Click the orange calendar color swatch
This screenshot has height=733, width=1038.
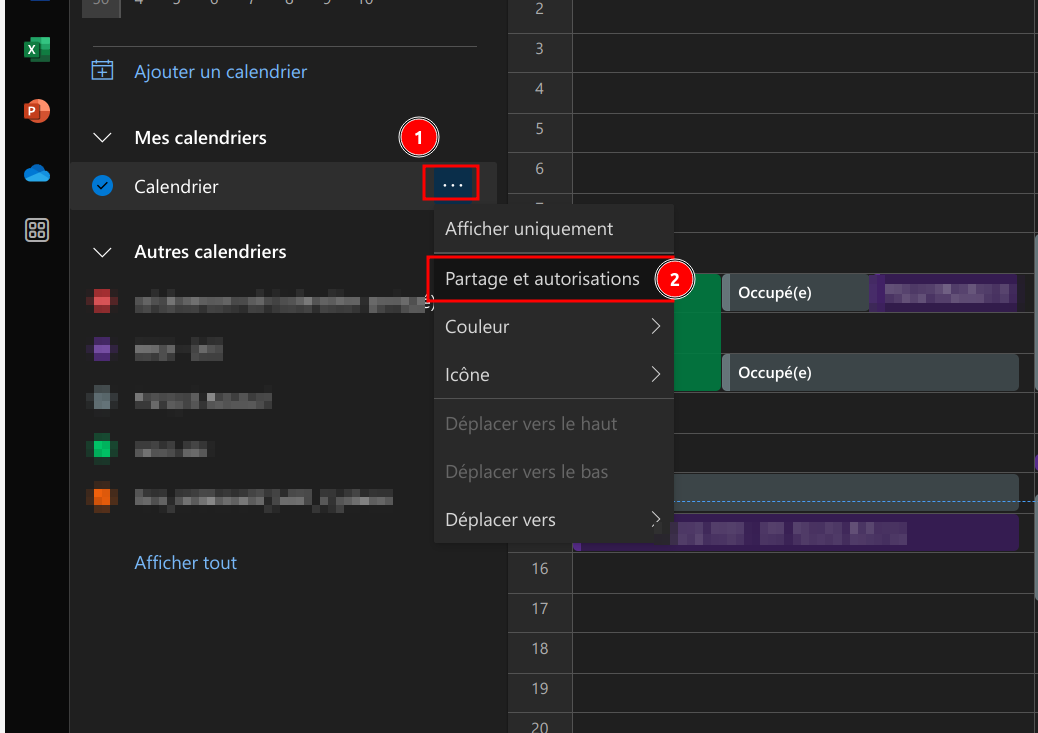click(x=101, y=497)
